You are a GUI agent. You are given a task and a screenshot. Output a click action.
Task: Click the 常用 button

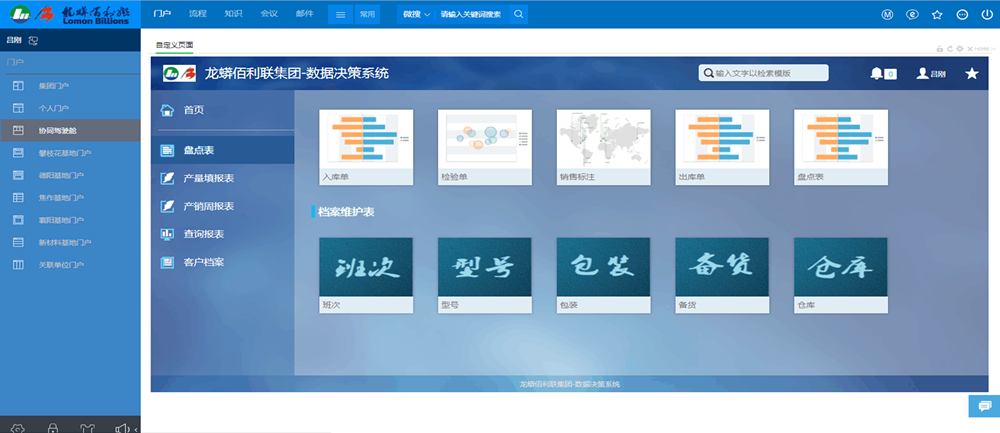pos(367,14)
